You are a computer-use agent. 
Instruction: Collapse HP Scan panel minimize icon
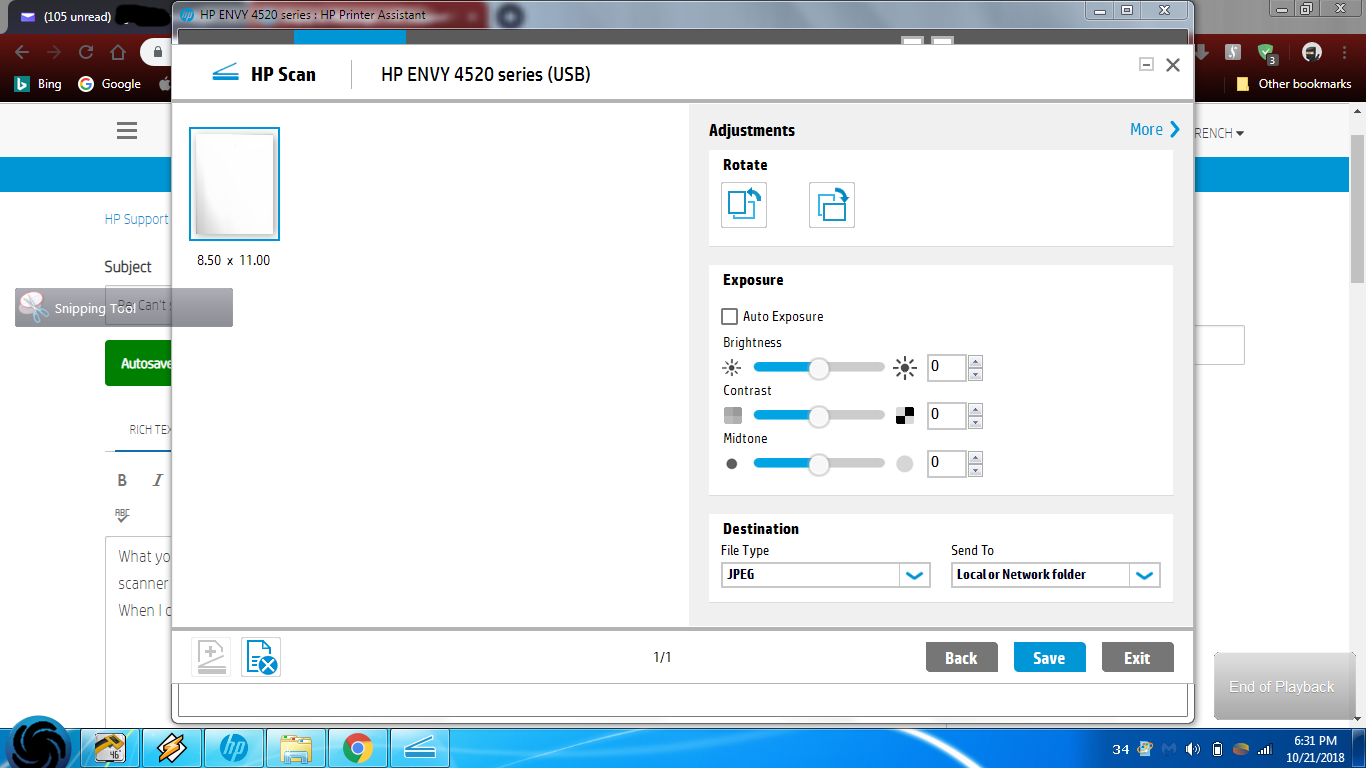[x=1147, y=64]
